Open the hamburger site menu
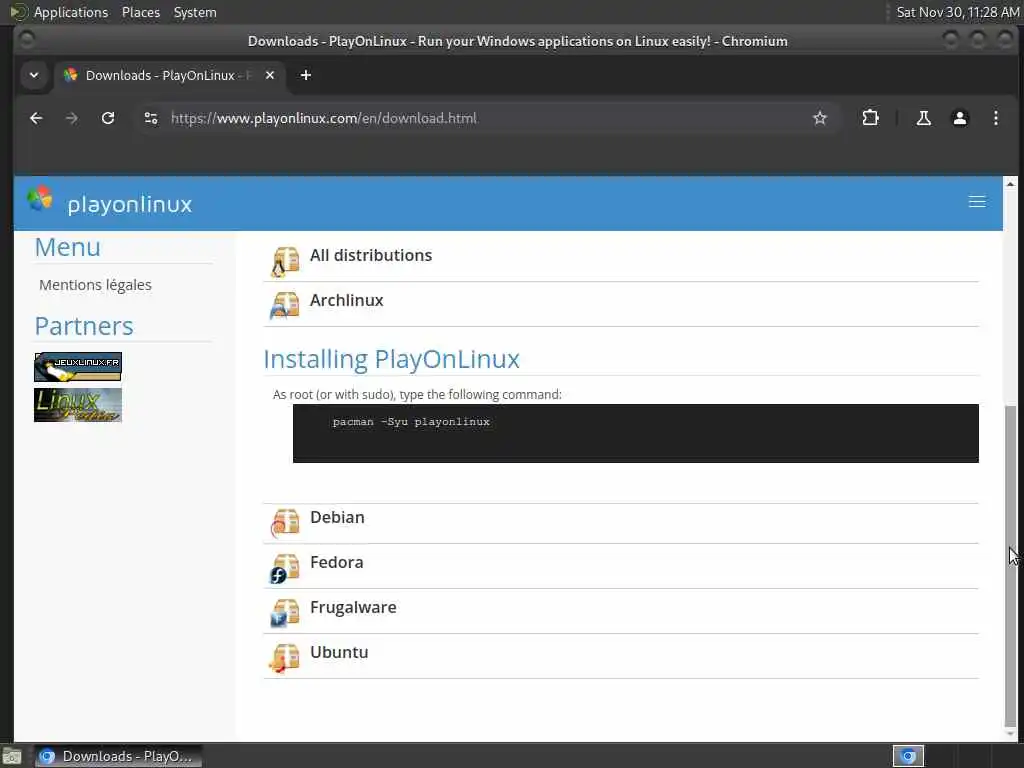This screenshot has width=1024, height=768. [x=977, y=202]
